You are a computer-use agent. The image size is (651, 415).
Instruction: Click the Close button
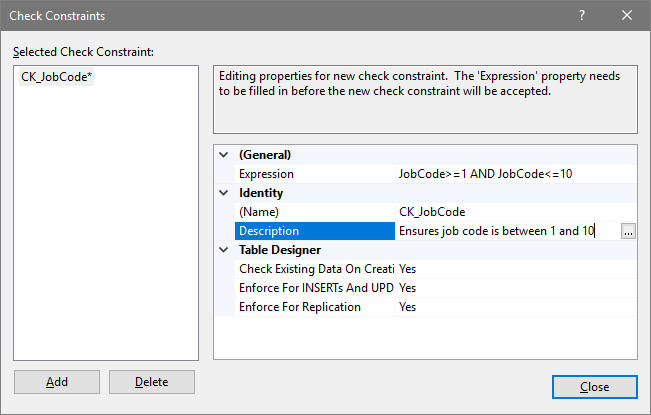click(595, 387)
